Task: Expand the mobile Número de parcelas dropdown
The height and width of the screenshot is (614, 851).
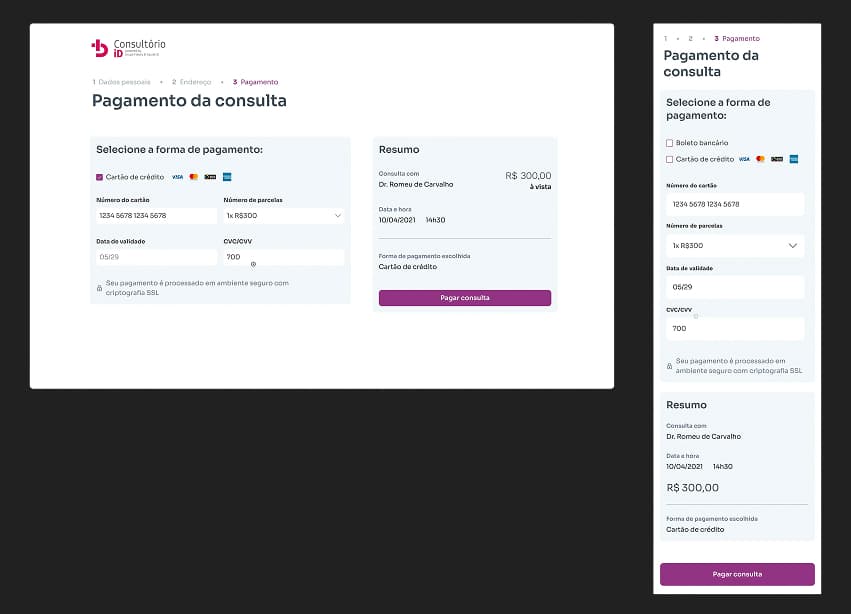Action: tap(735, 245)
